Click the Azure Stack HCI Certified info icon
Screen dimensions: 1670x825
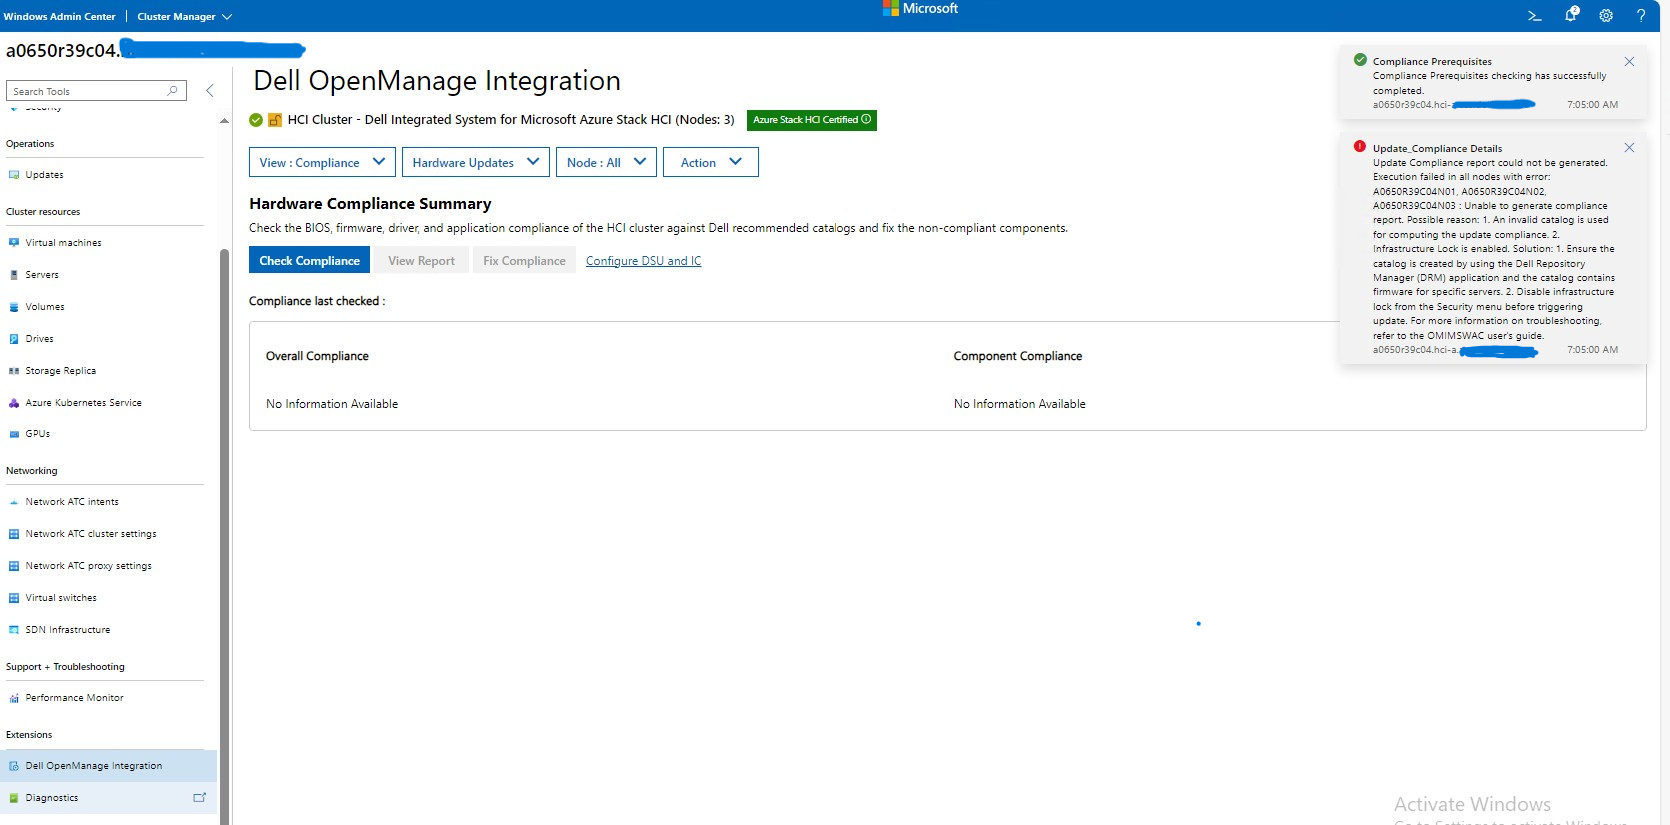coord(866,119)
